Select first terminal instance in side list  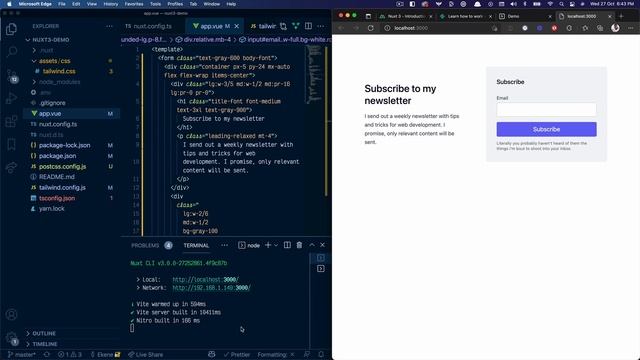321,258
